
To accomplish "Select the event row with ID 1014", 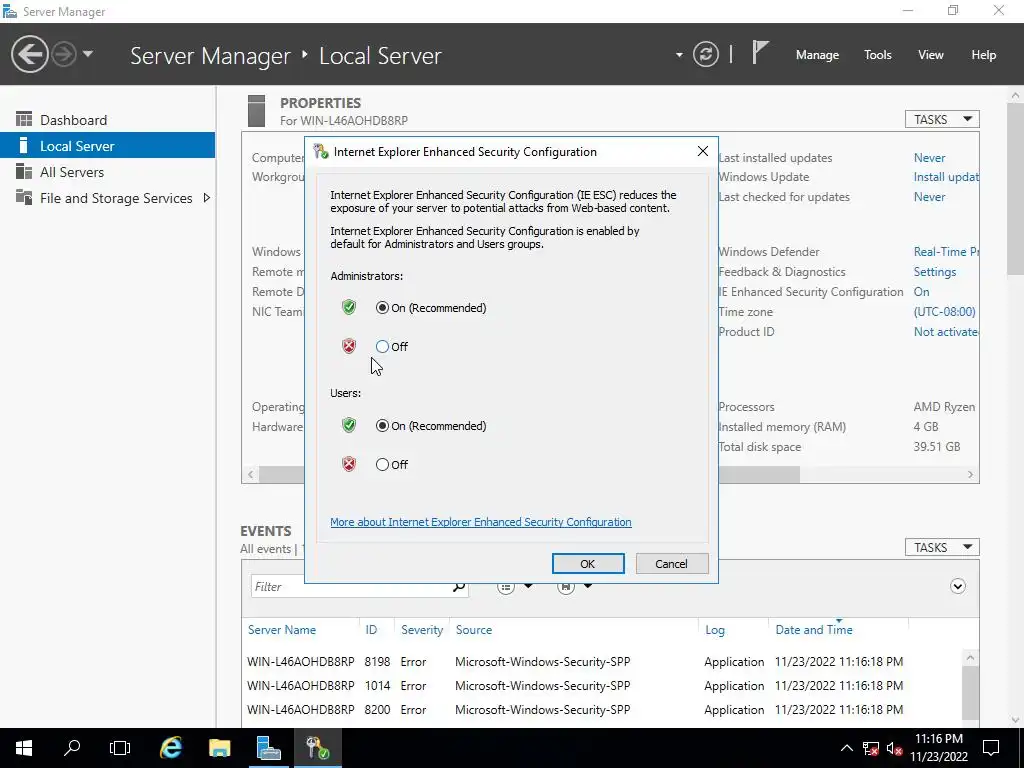I will click(x=601, y=686).
